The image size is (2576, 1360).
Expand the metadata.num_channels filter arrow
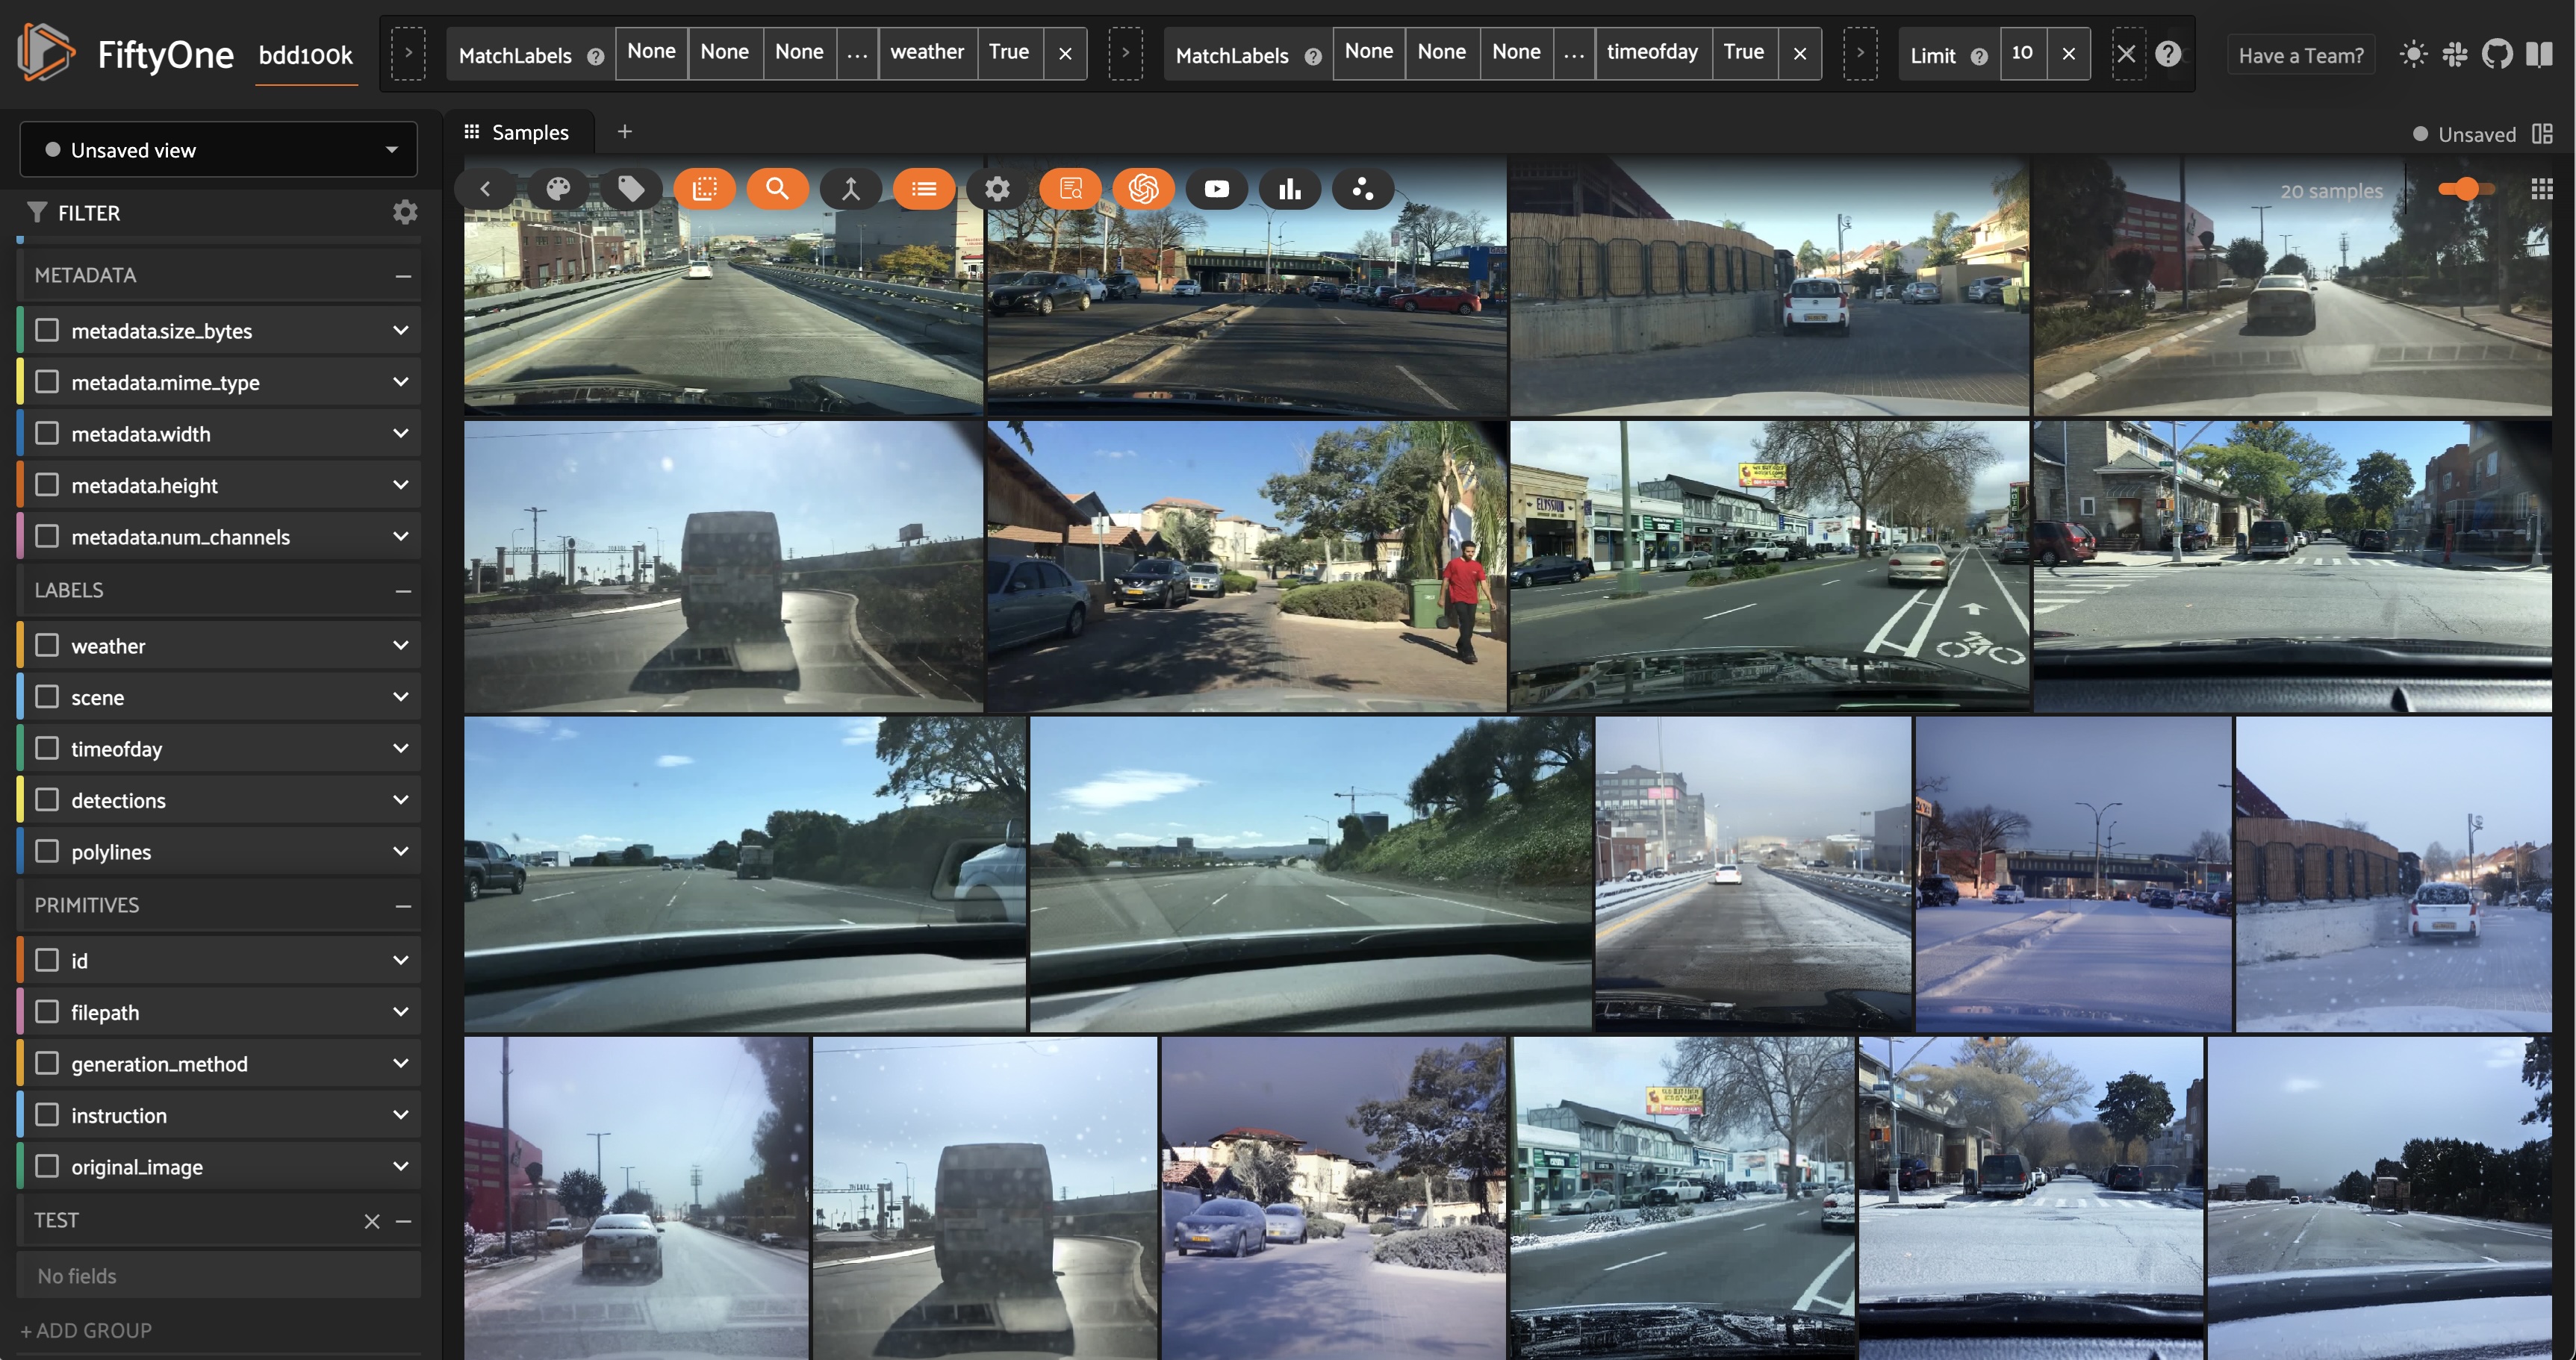pyautogui.click(x=401, y=536)
